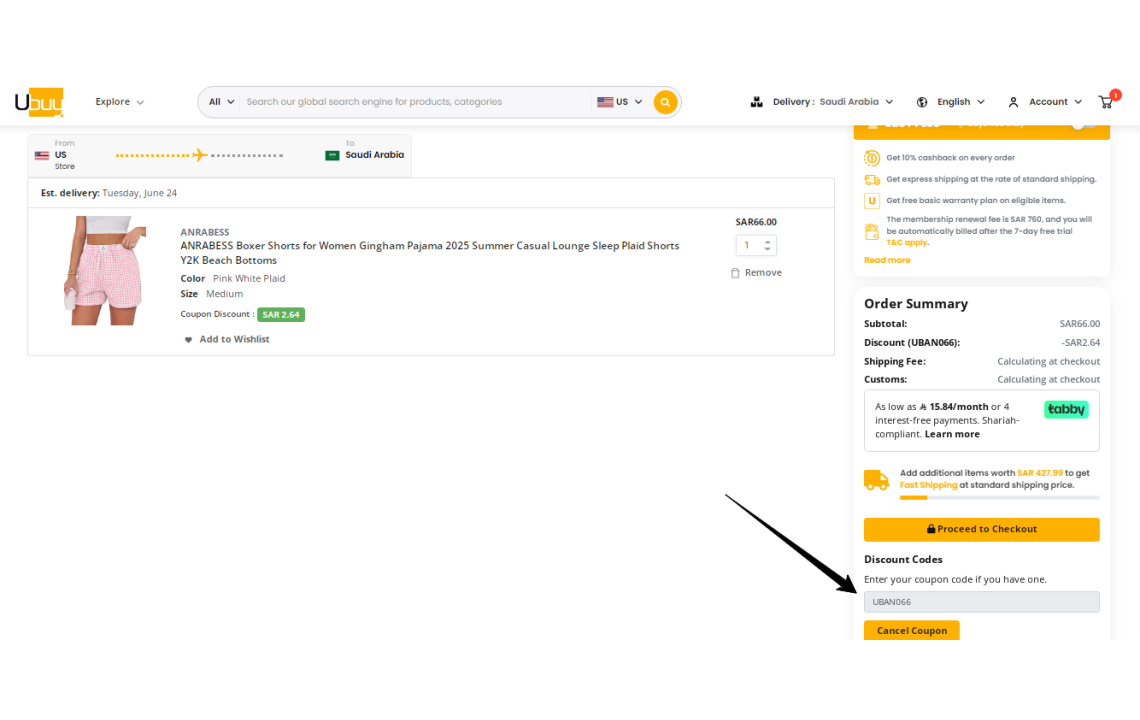Click the Pink White Plaid color text

[x=249, y=279]
